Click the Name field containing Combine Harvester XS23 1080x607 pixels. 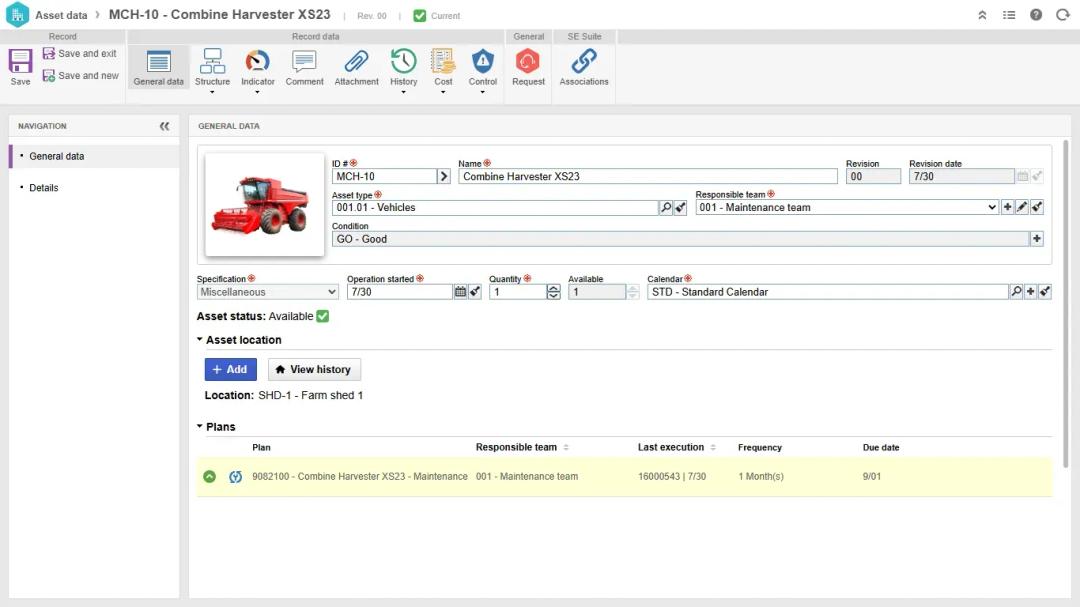click(x=647, y=177)
